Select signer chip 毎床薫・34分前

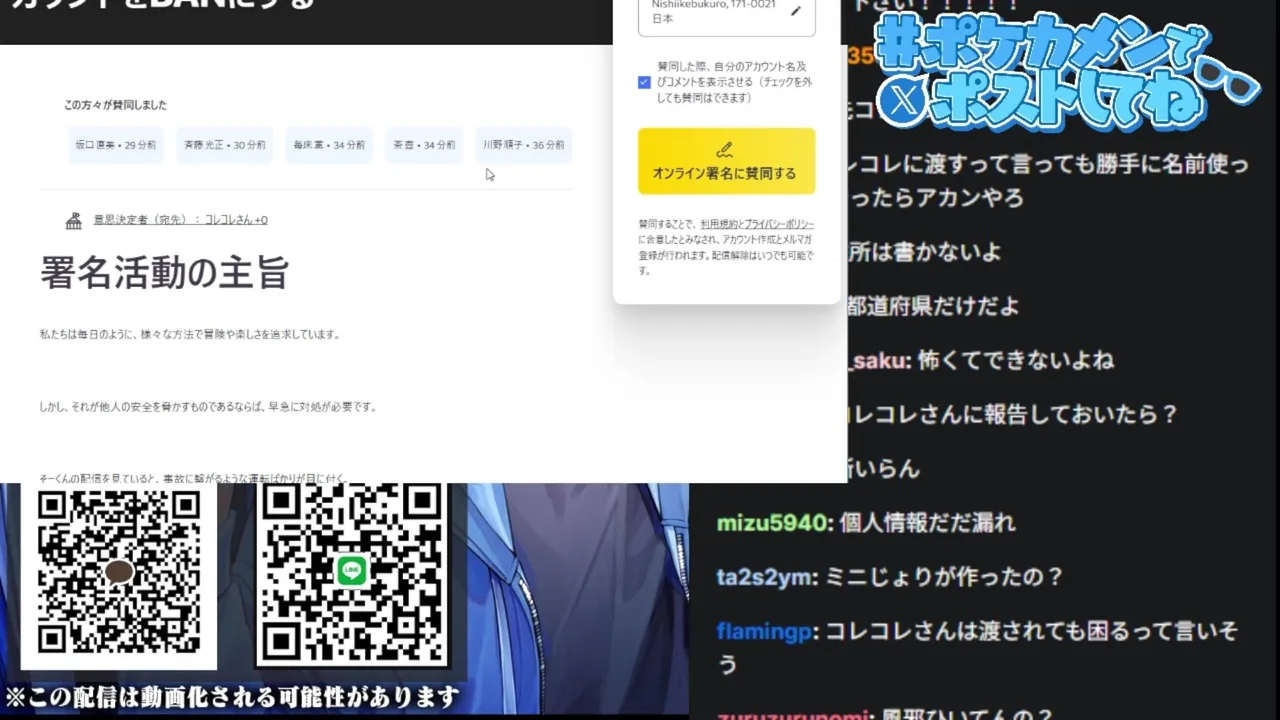pyautogui.click(x=329, y=145)
